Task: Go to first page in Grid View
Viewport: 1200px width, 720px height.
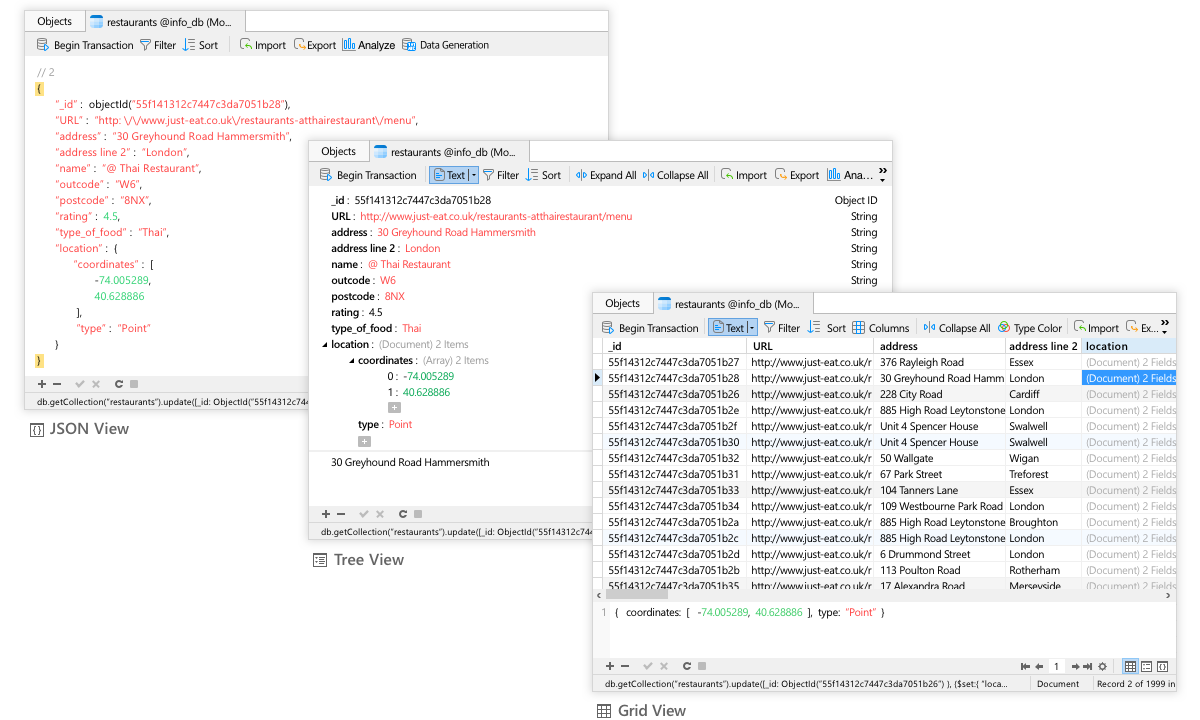Action: click(x=1025, y=666)
